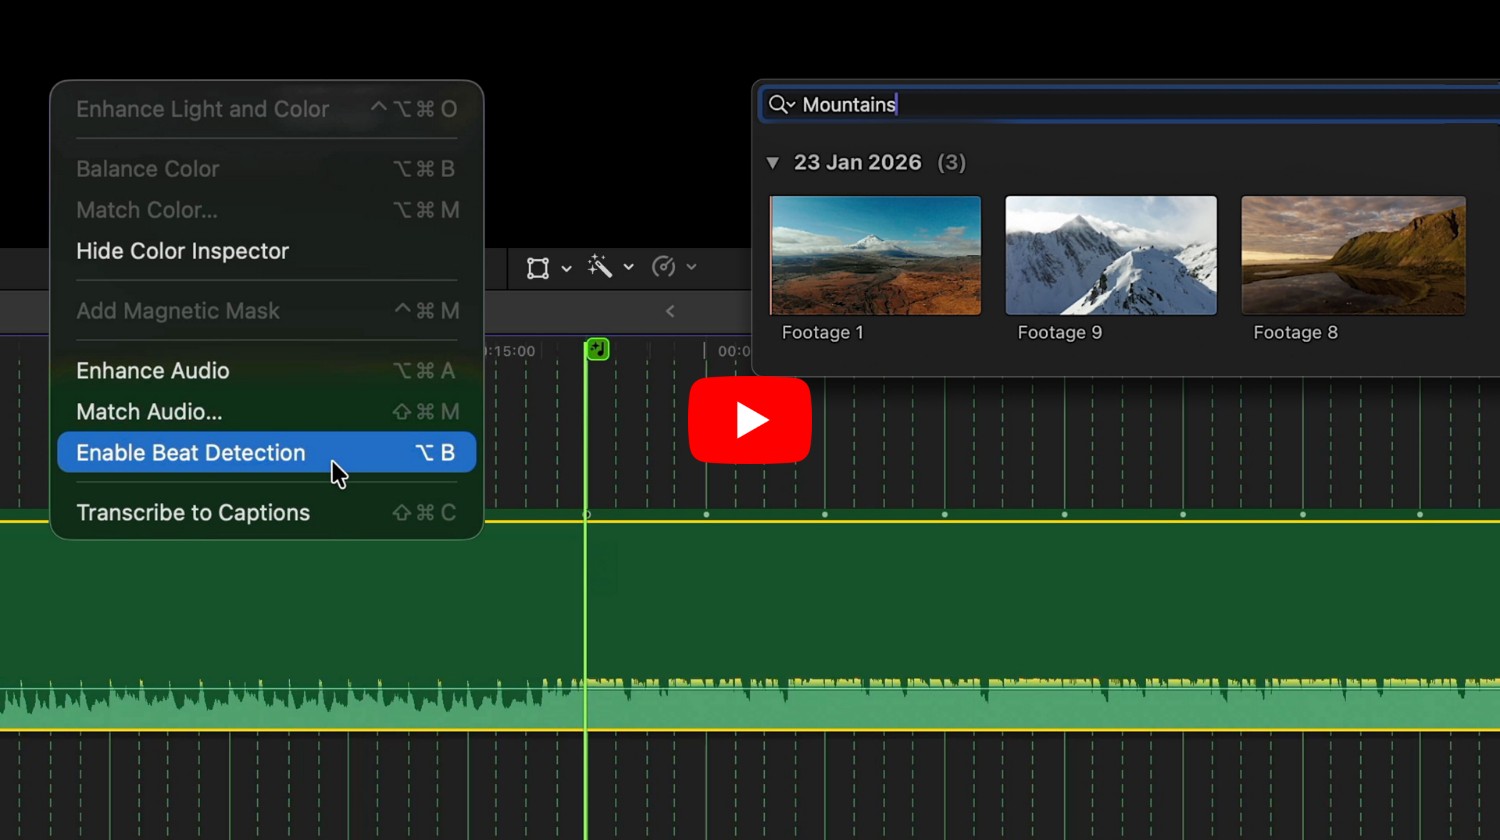Click the left-pointing timeline history arrow
The image size is (1500, 840).
coord(670,312)
